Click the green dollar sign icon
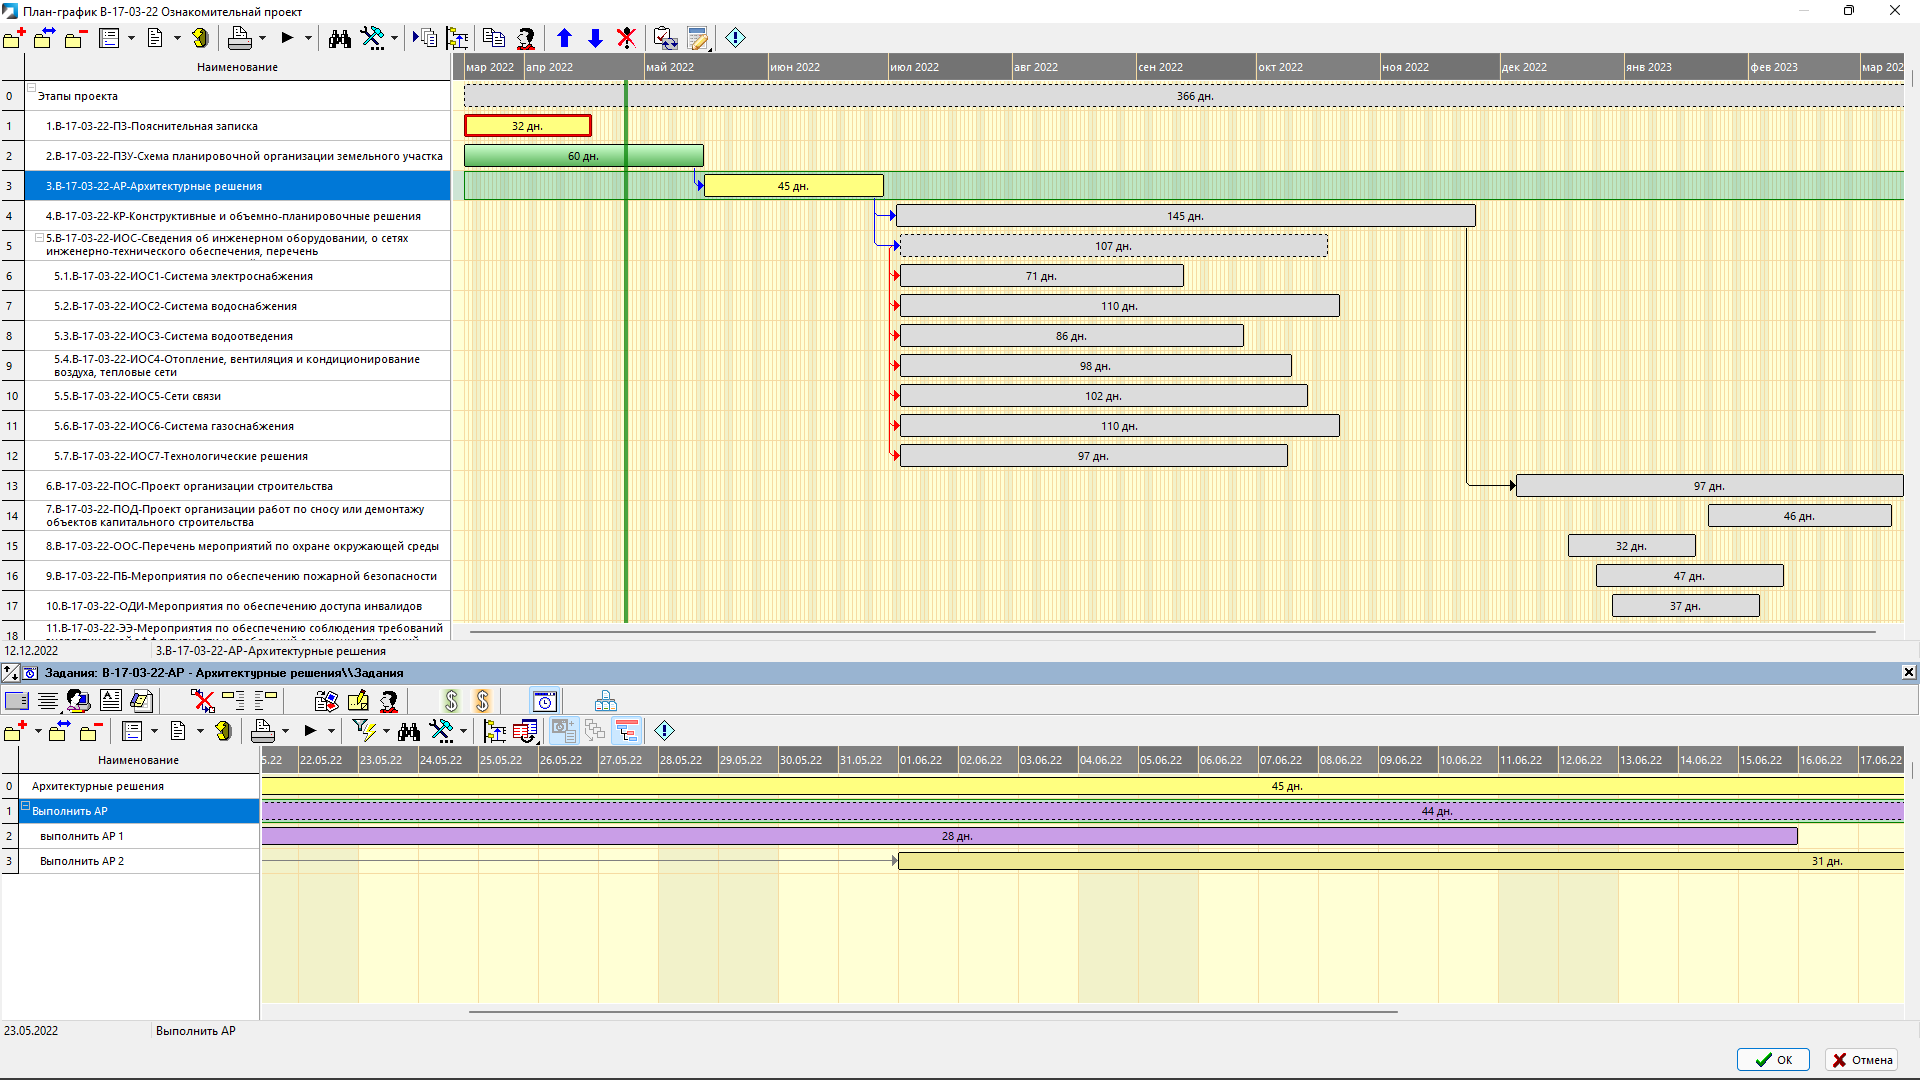 pos(451,701)
